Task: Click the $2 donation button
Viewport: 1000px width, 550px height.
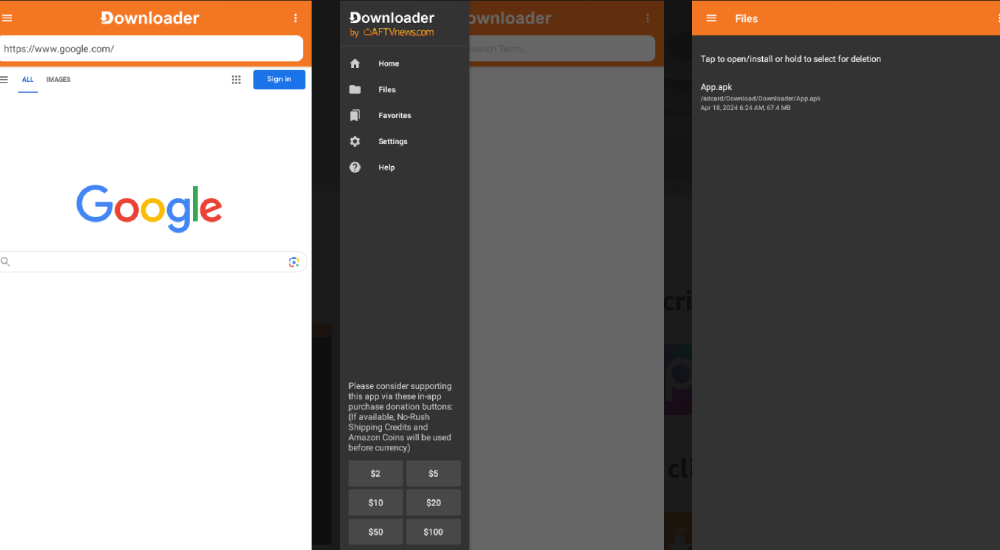Action: coord(376,473)
